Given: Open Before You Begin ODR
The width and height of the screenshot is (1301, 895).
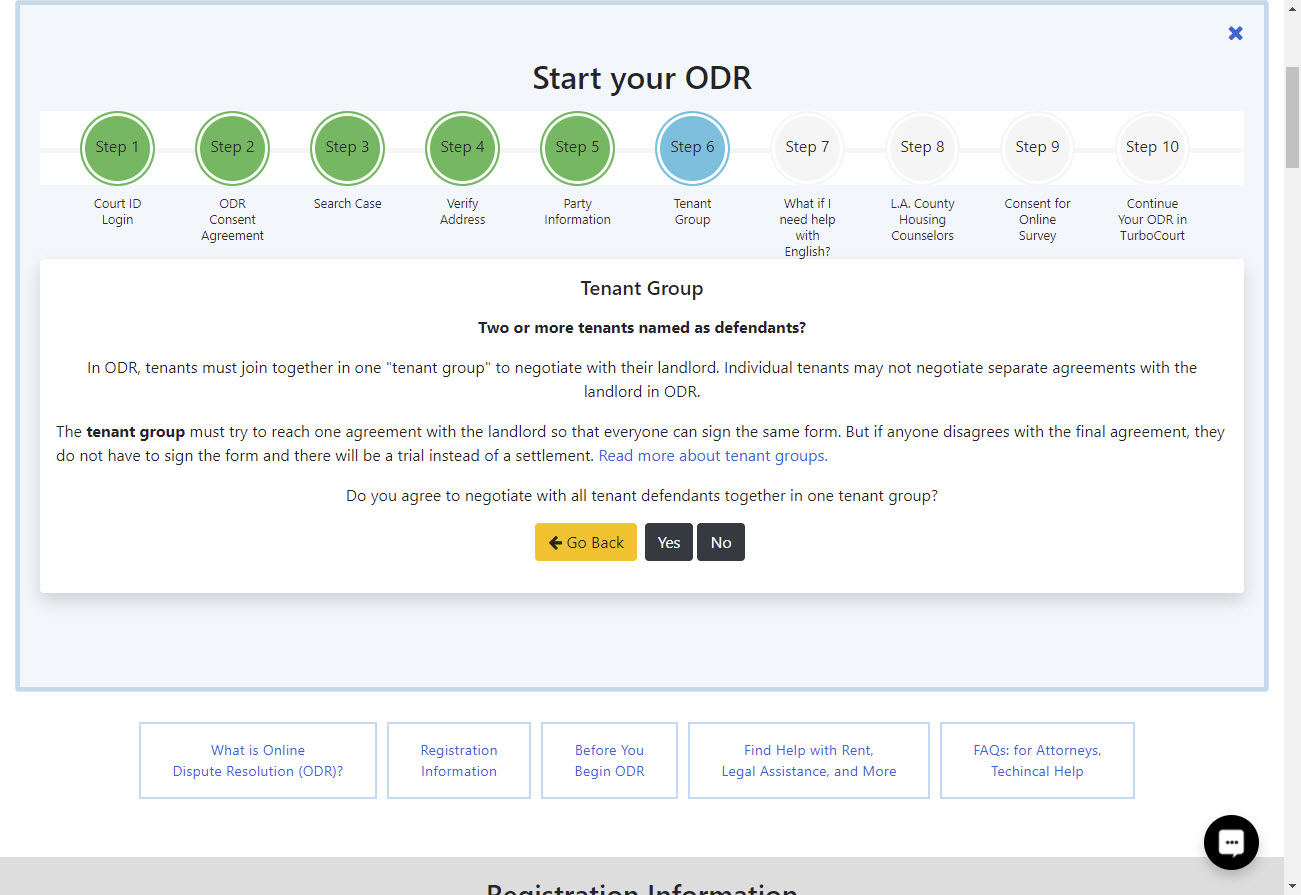Looking at the screenshot, I should (x=609, y=760).
